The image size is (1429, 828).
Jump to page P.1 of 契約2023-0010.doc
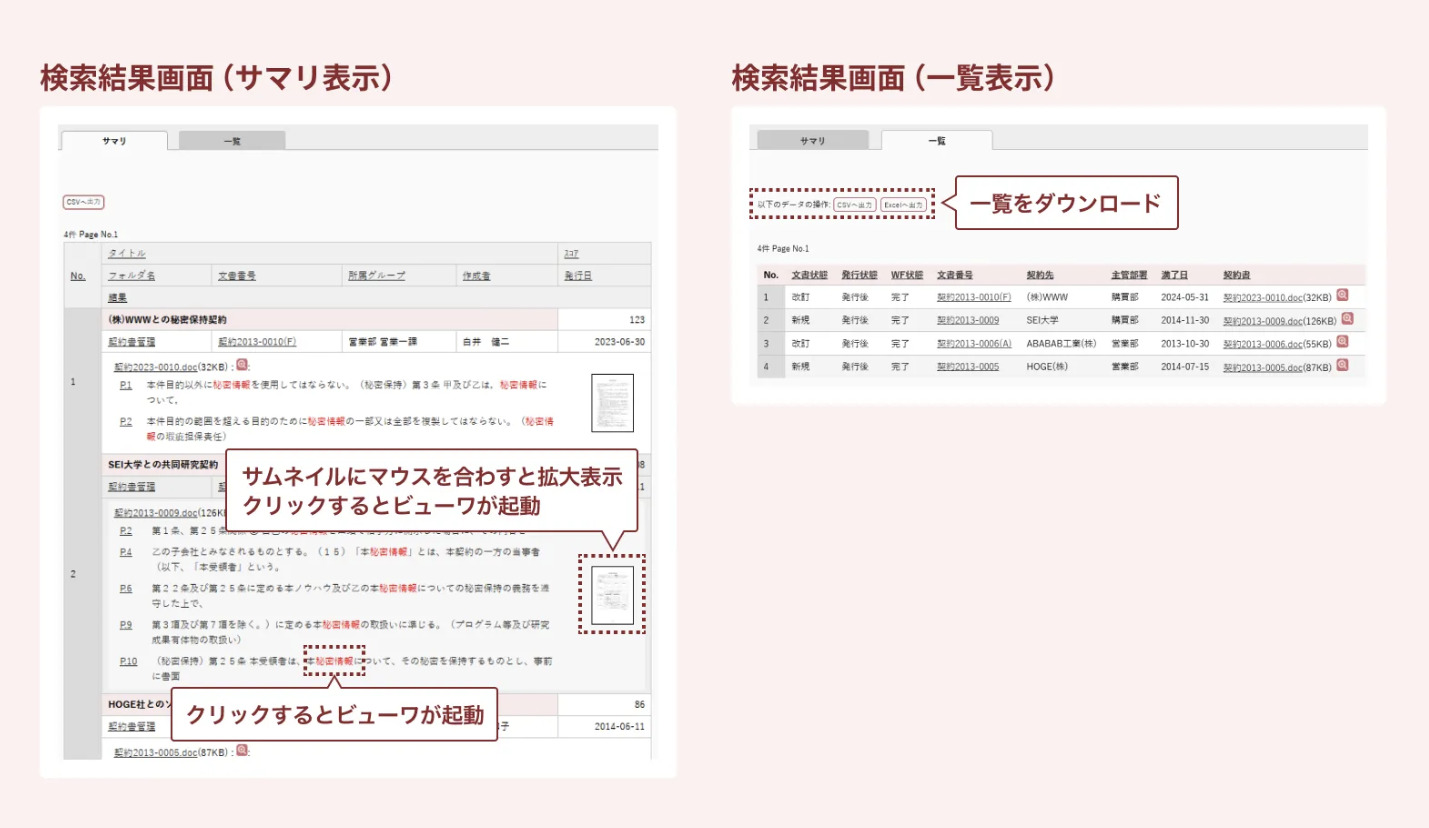pos(126,384)
